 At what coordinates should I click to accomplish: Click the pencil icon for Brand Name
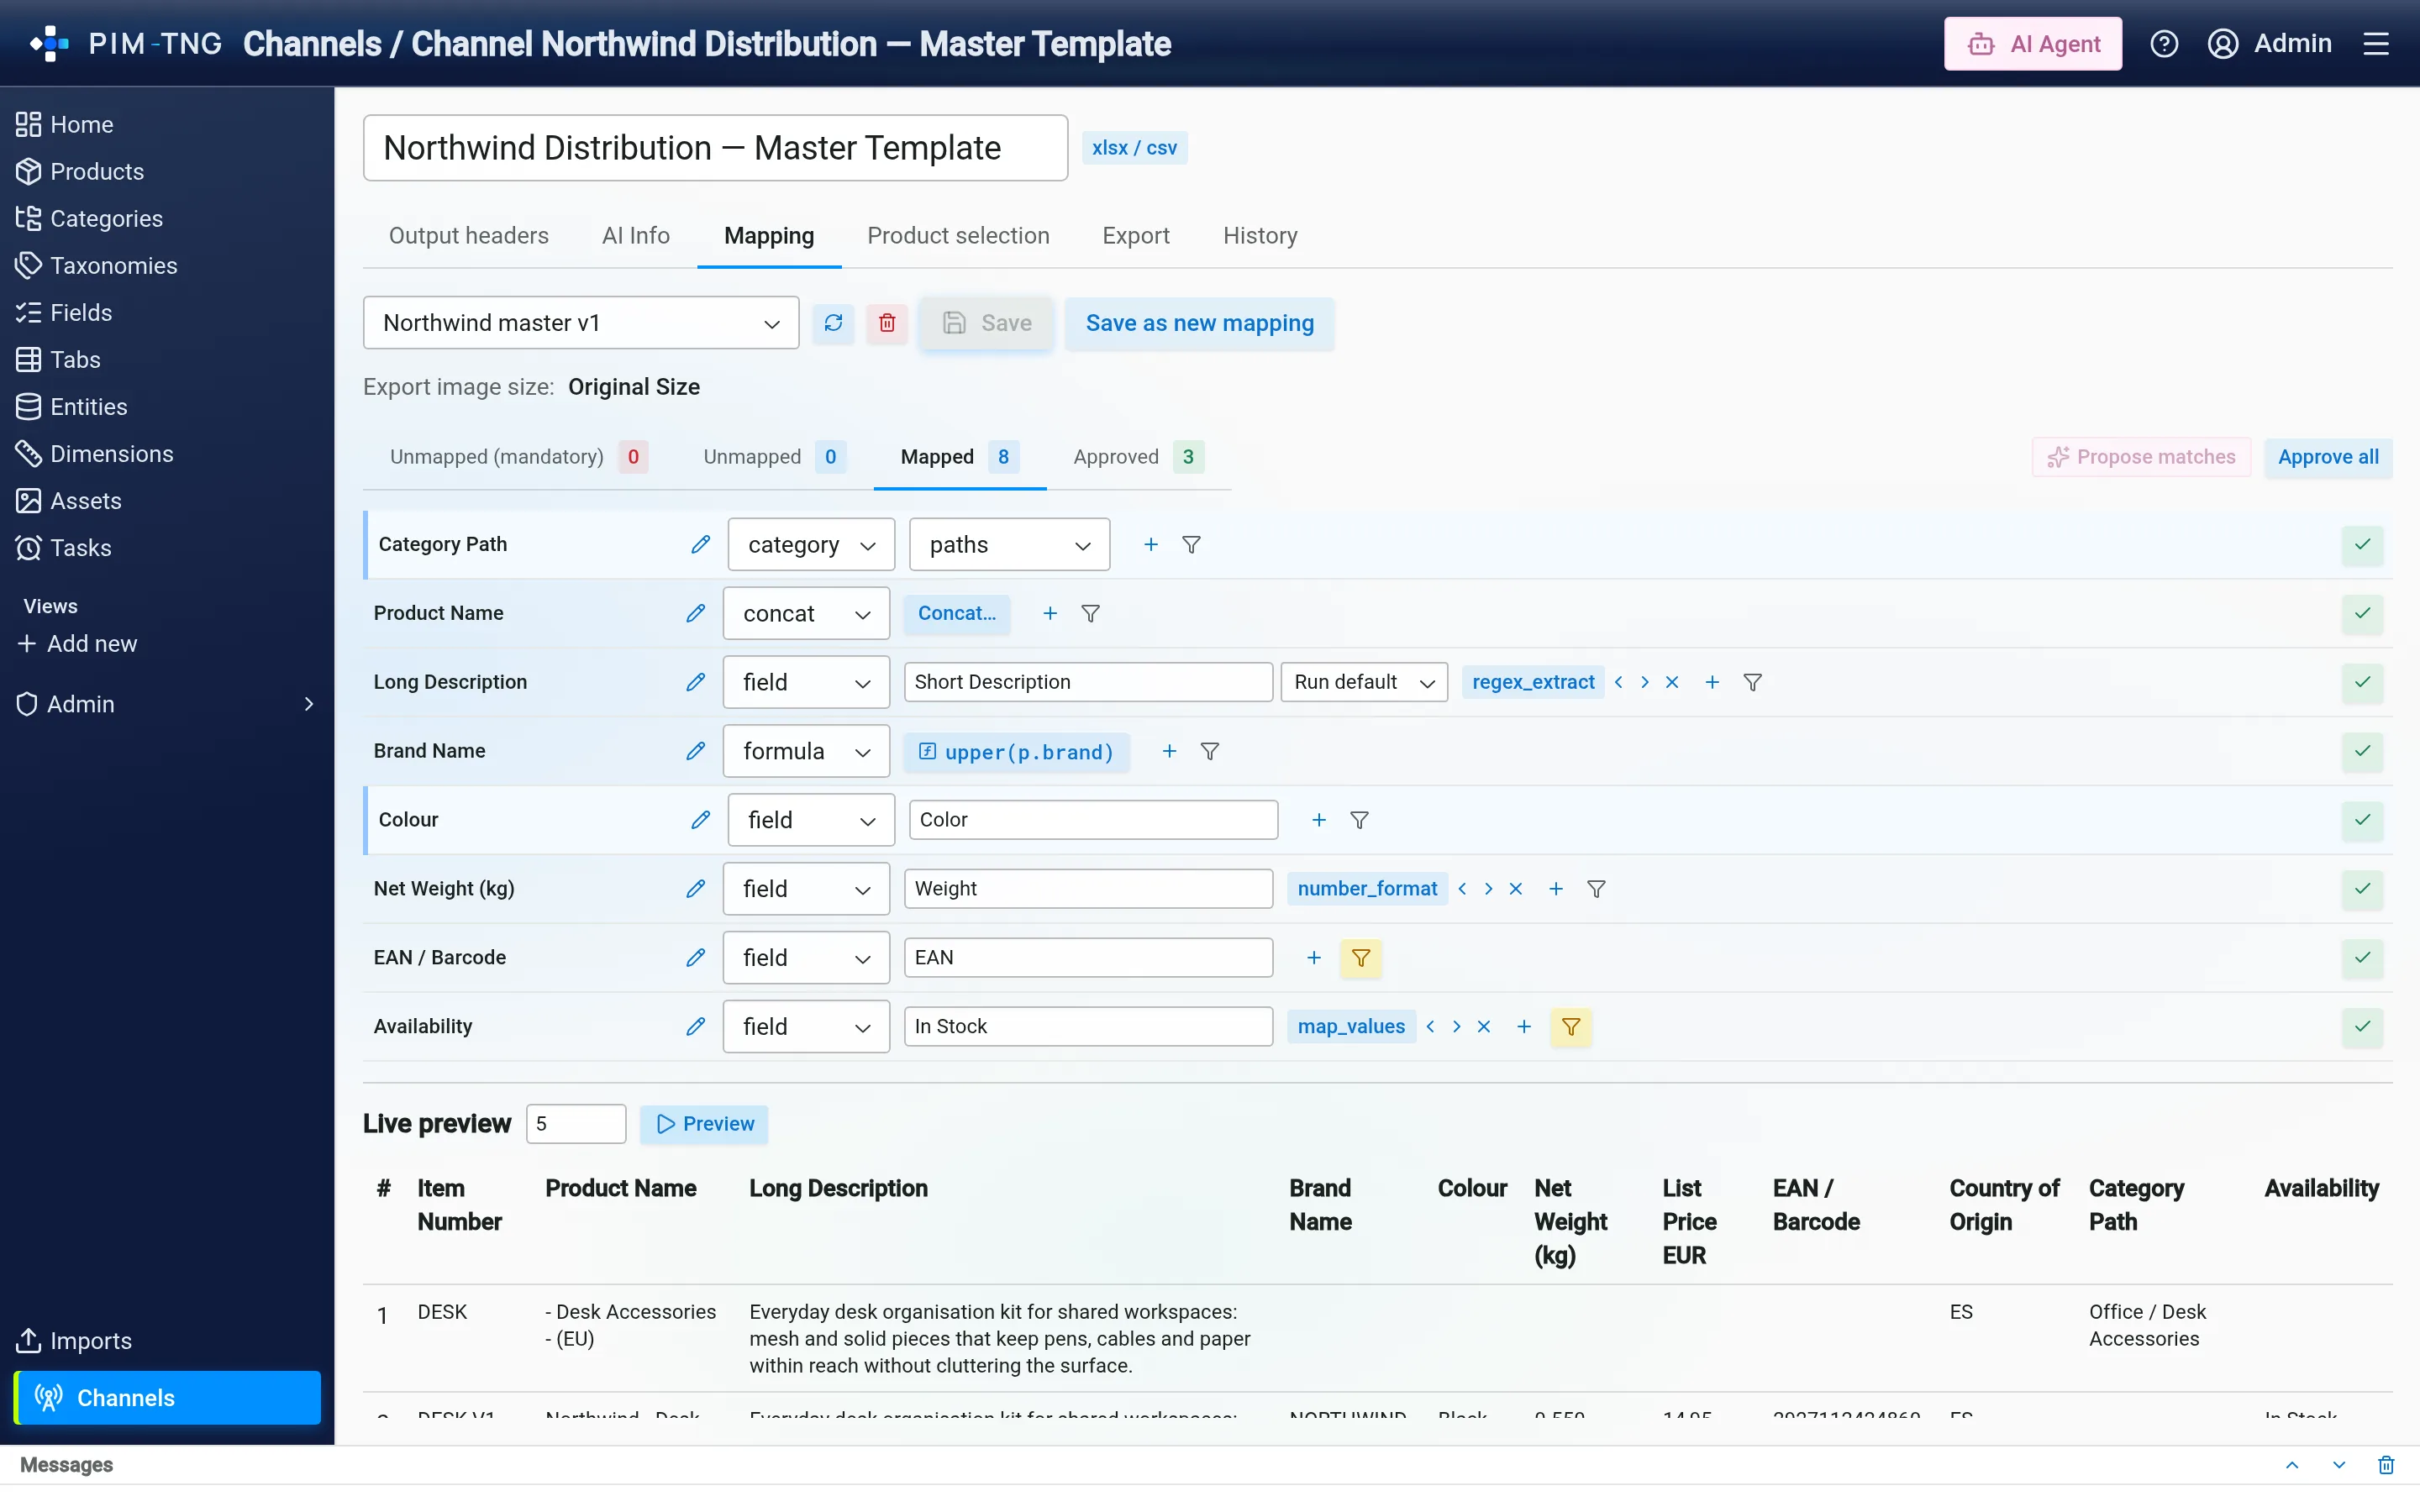click(x=695, y=751)
